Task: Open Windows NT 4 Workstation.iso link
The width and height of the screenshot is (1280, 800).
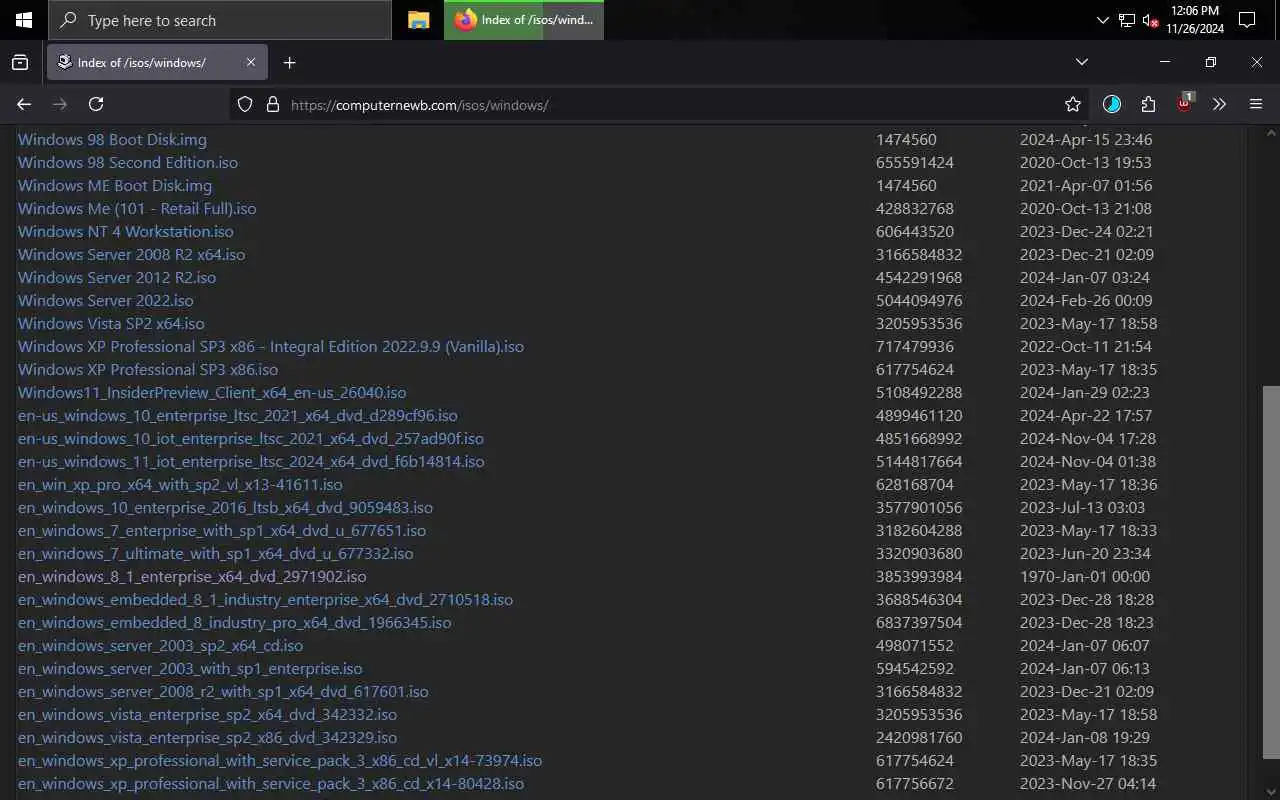Action: tap(126, 231)
